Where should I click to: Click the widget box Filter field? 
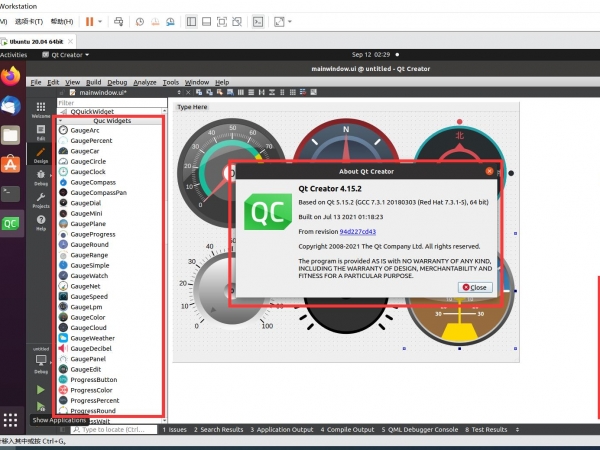(x=110, y=102)
